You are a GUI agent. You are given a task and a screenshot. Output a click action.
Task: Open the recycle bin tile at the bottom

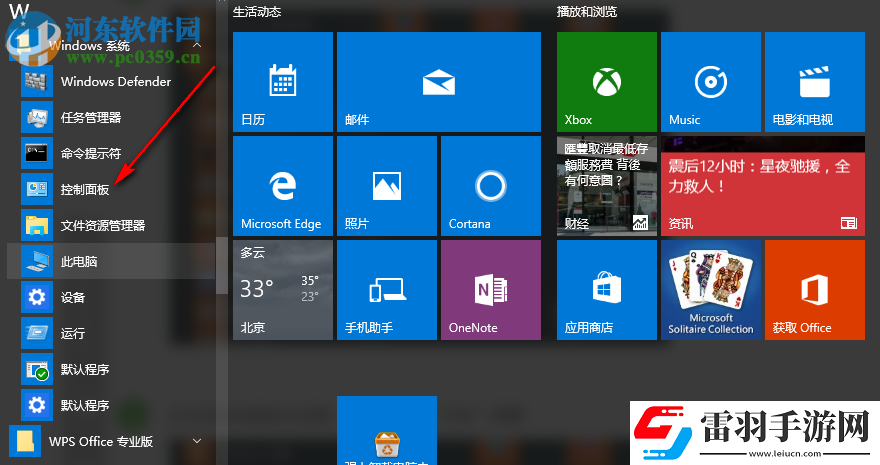tap(387, 430)
